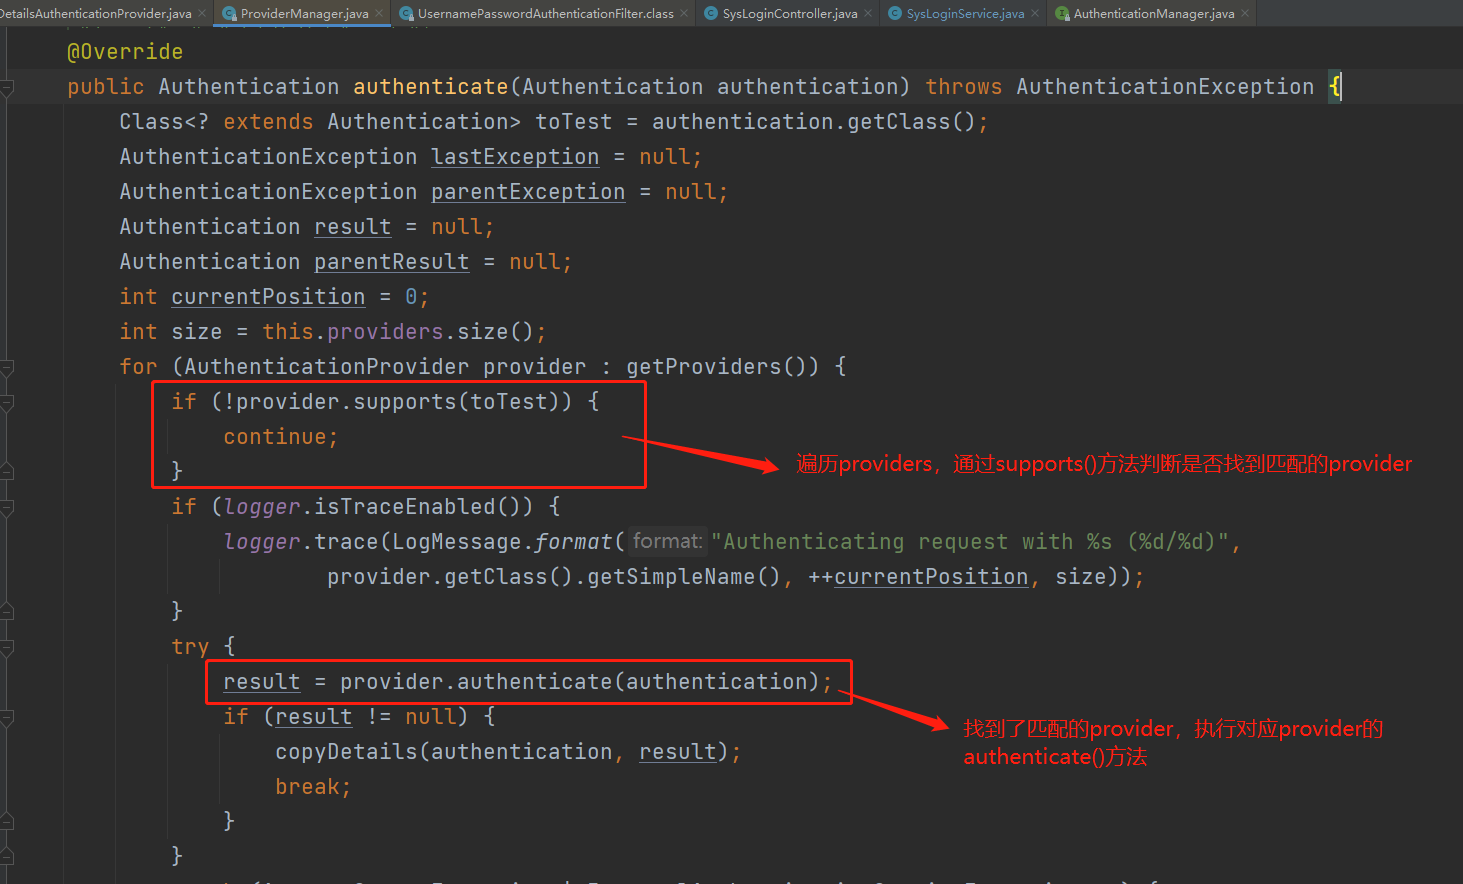Viewport: 1463px width, 884px height.
Task: Close the UsernamePasswordAuthenticationFilter.class tab
Action: click(684, 13)
